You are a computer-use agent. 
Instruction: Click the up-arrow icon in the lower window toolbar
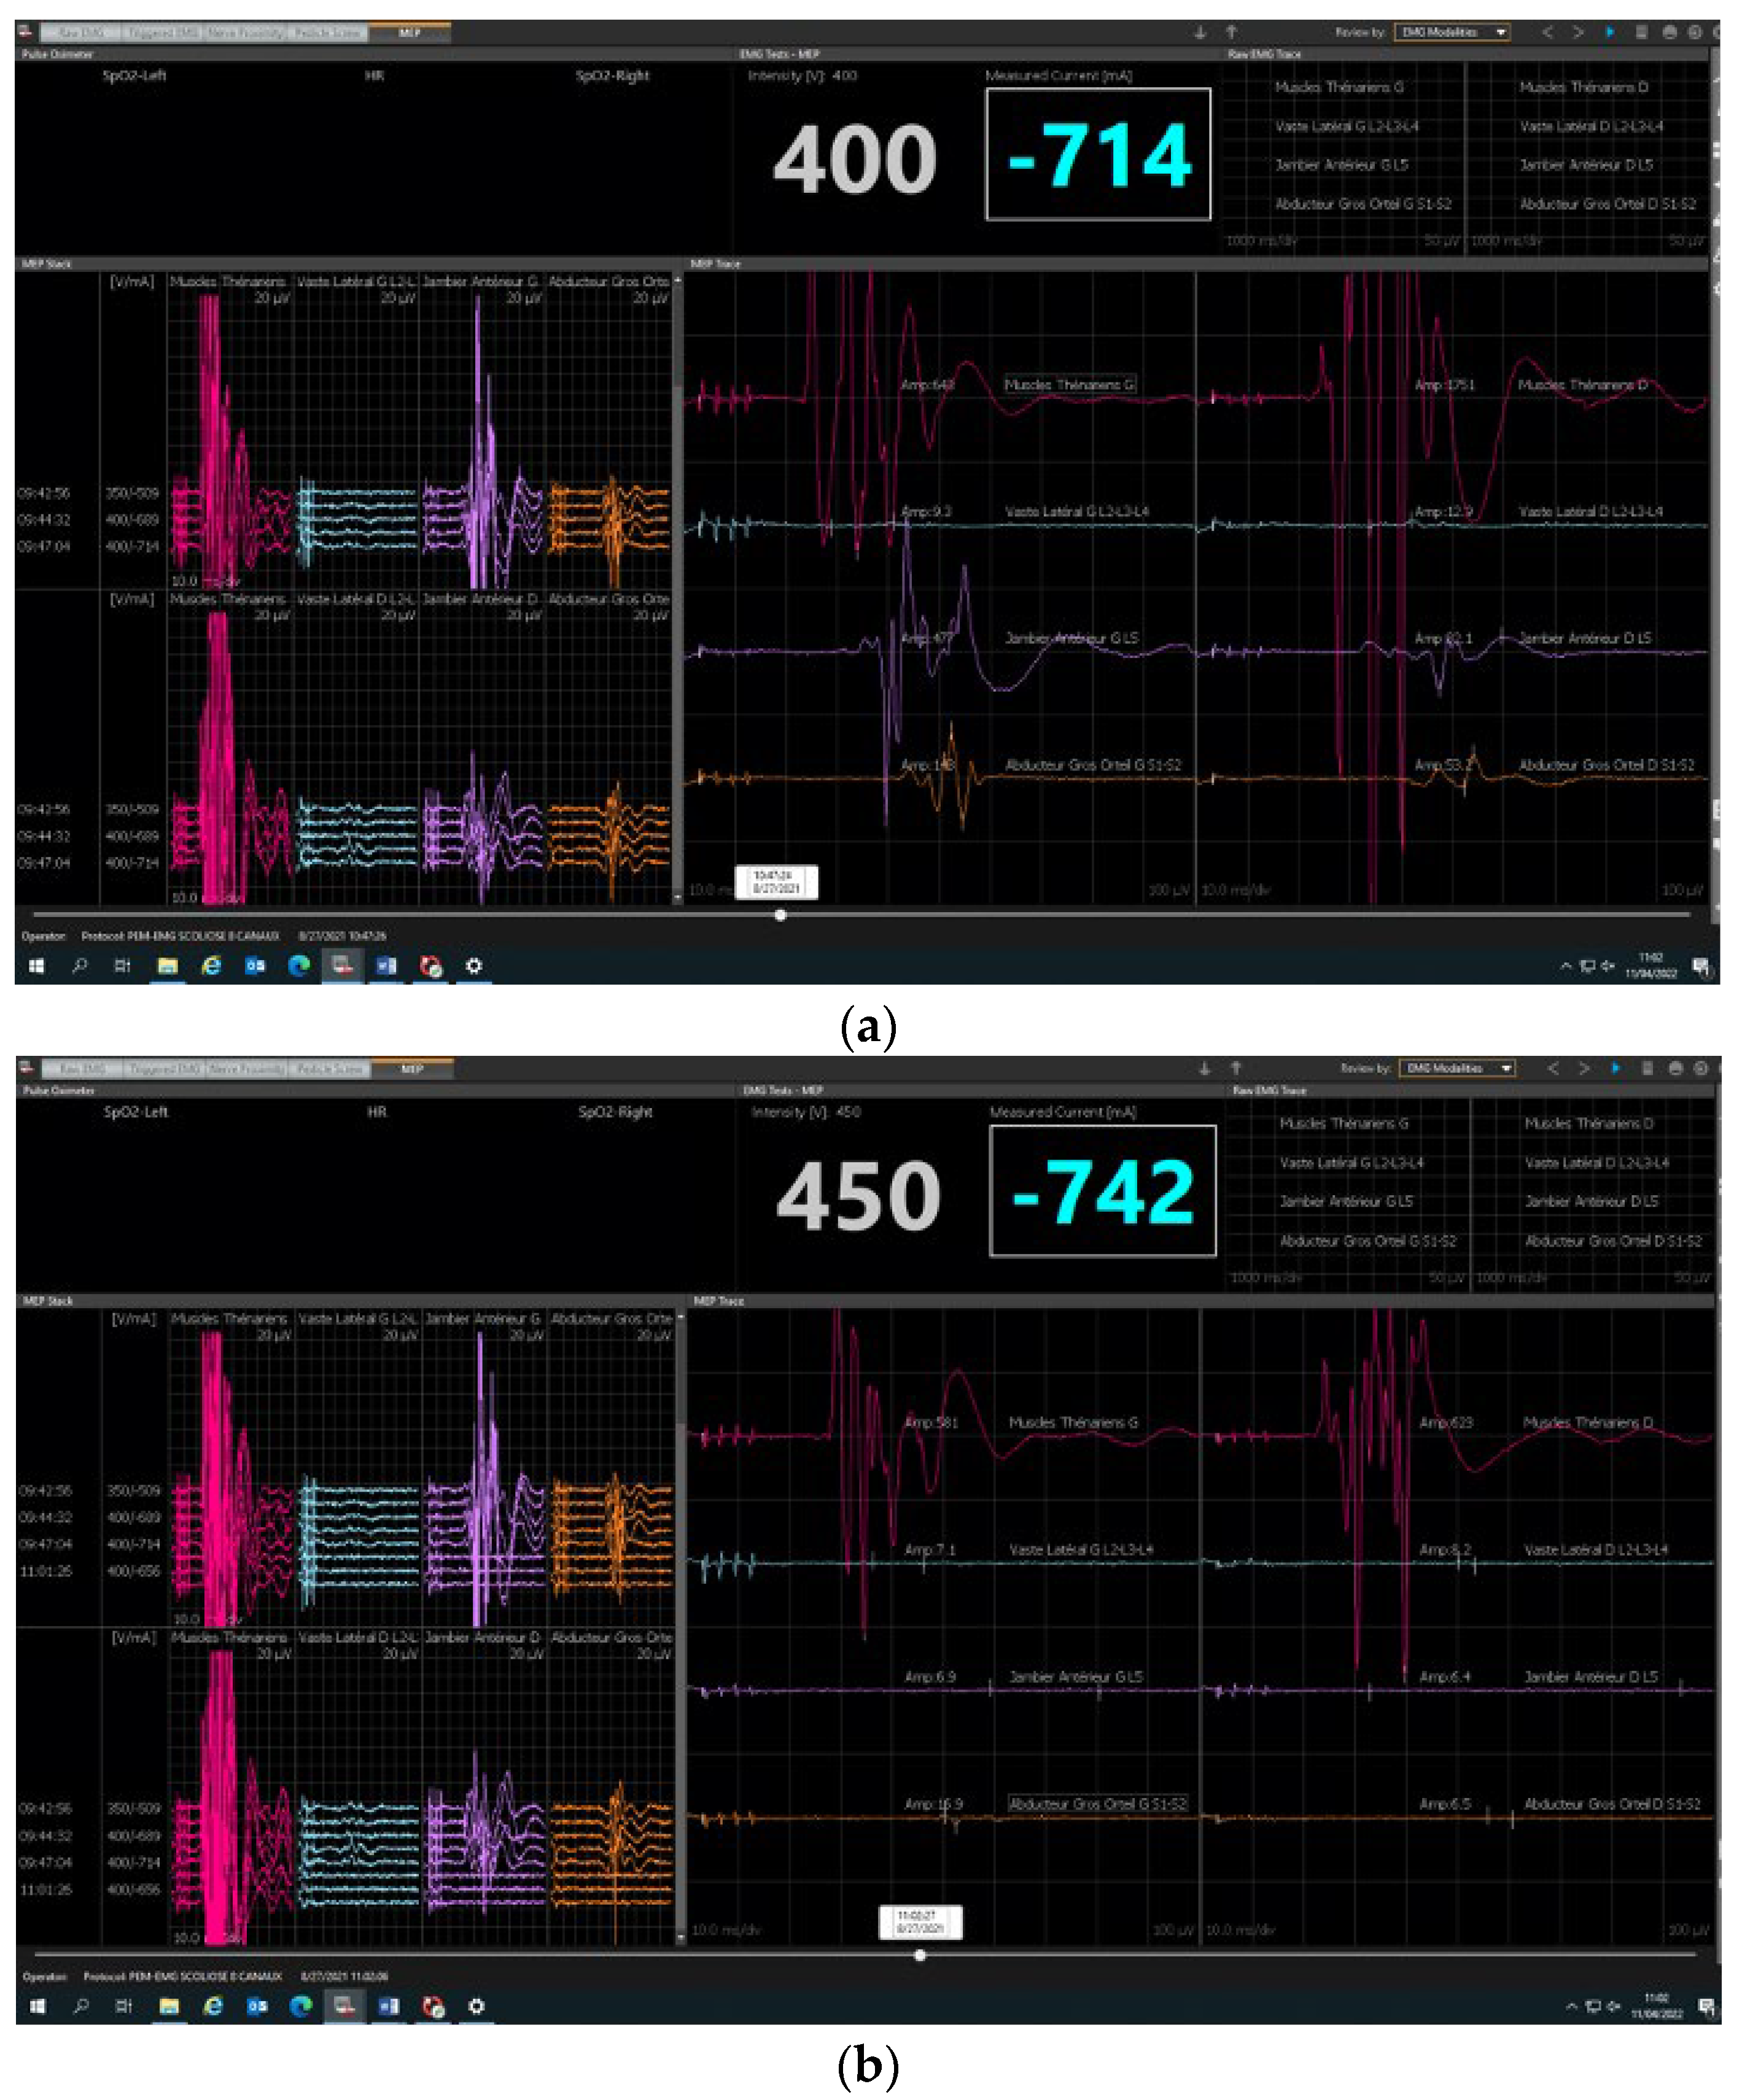1236,1068
